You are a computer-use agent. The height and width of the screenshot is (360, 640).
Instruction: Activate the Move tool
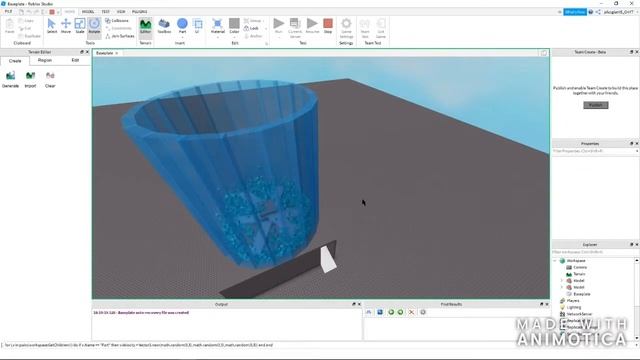coord(66,26)
